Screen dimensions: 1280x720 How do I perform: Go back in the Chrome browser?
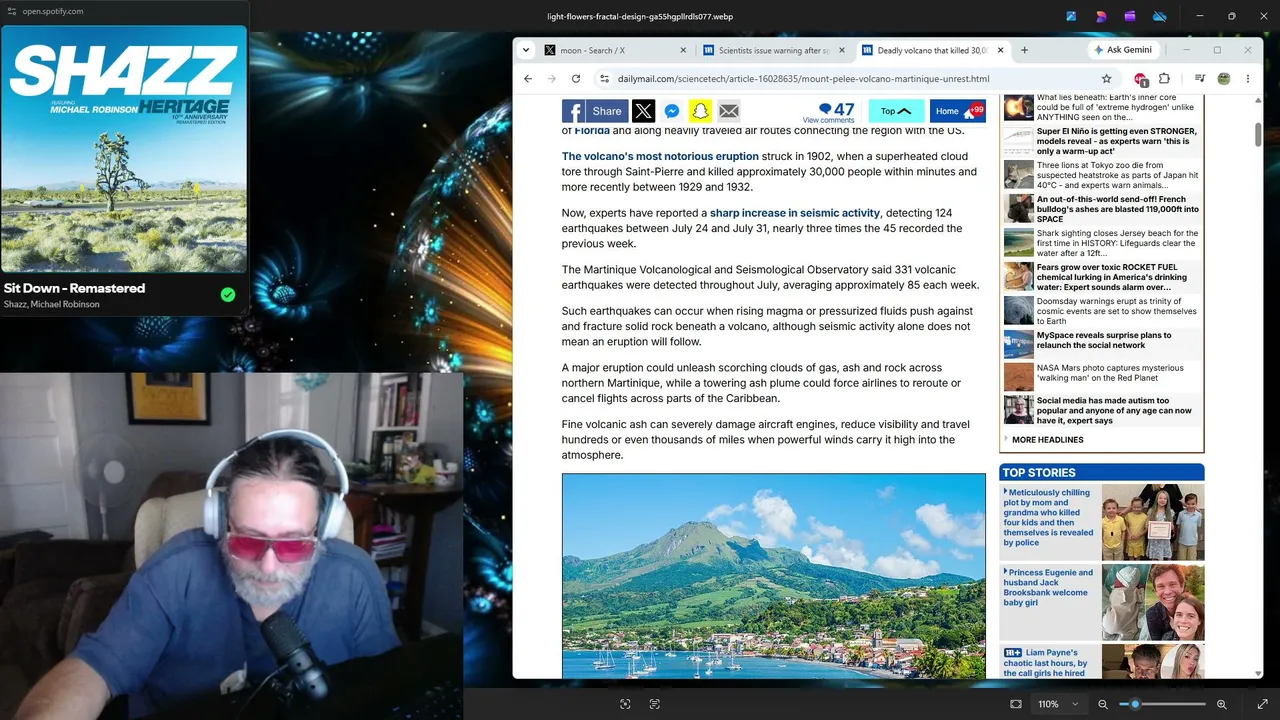click(x=528, y=79)
